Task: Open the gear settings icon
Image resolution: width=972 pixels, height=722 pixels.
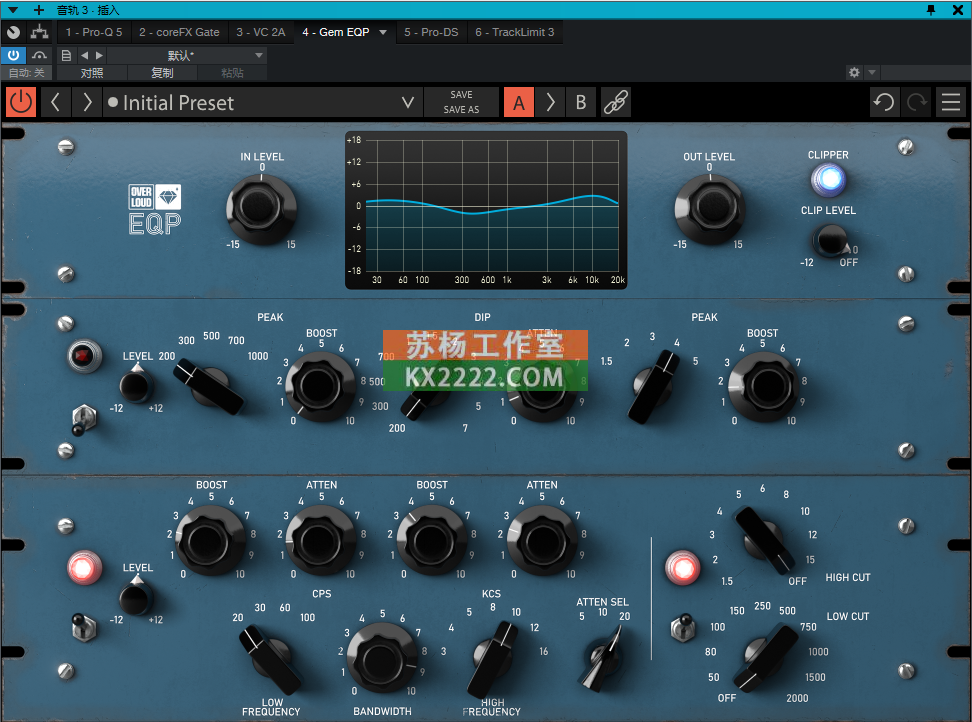Action: pyautogui.click(x=854, y=73)
